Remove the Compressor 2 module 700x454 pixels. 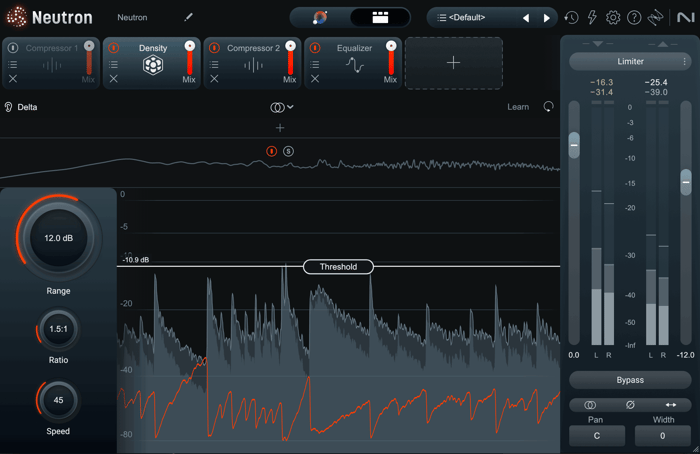214,79
